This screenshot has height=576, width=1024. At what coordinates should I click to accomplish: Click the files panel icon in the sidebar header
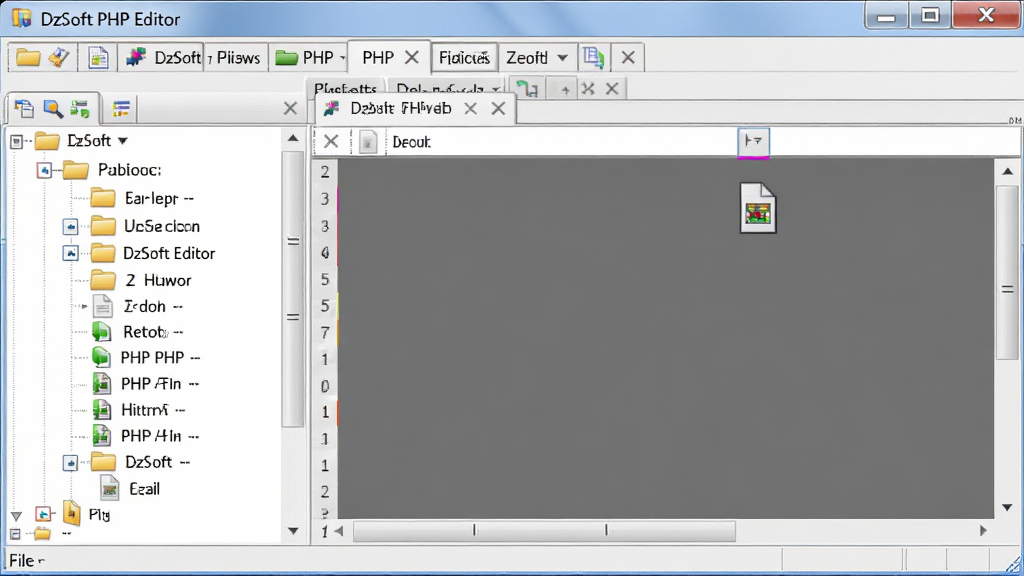point(24,109)
